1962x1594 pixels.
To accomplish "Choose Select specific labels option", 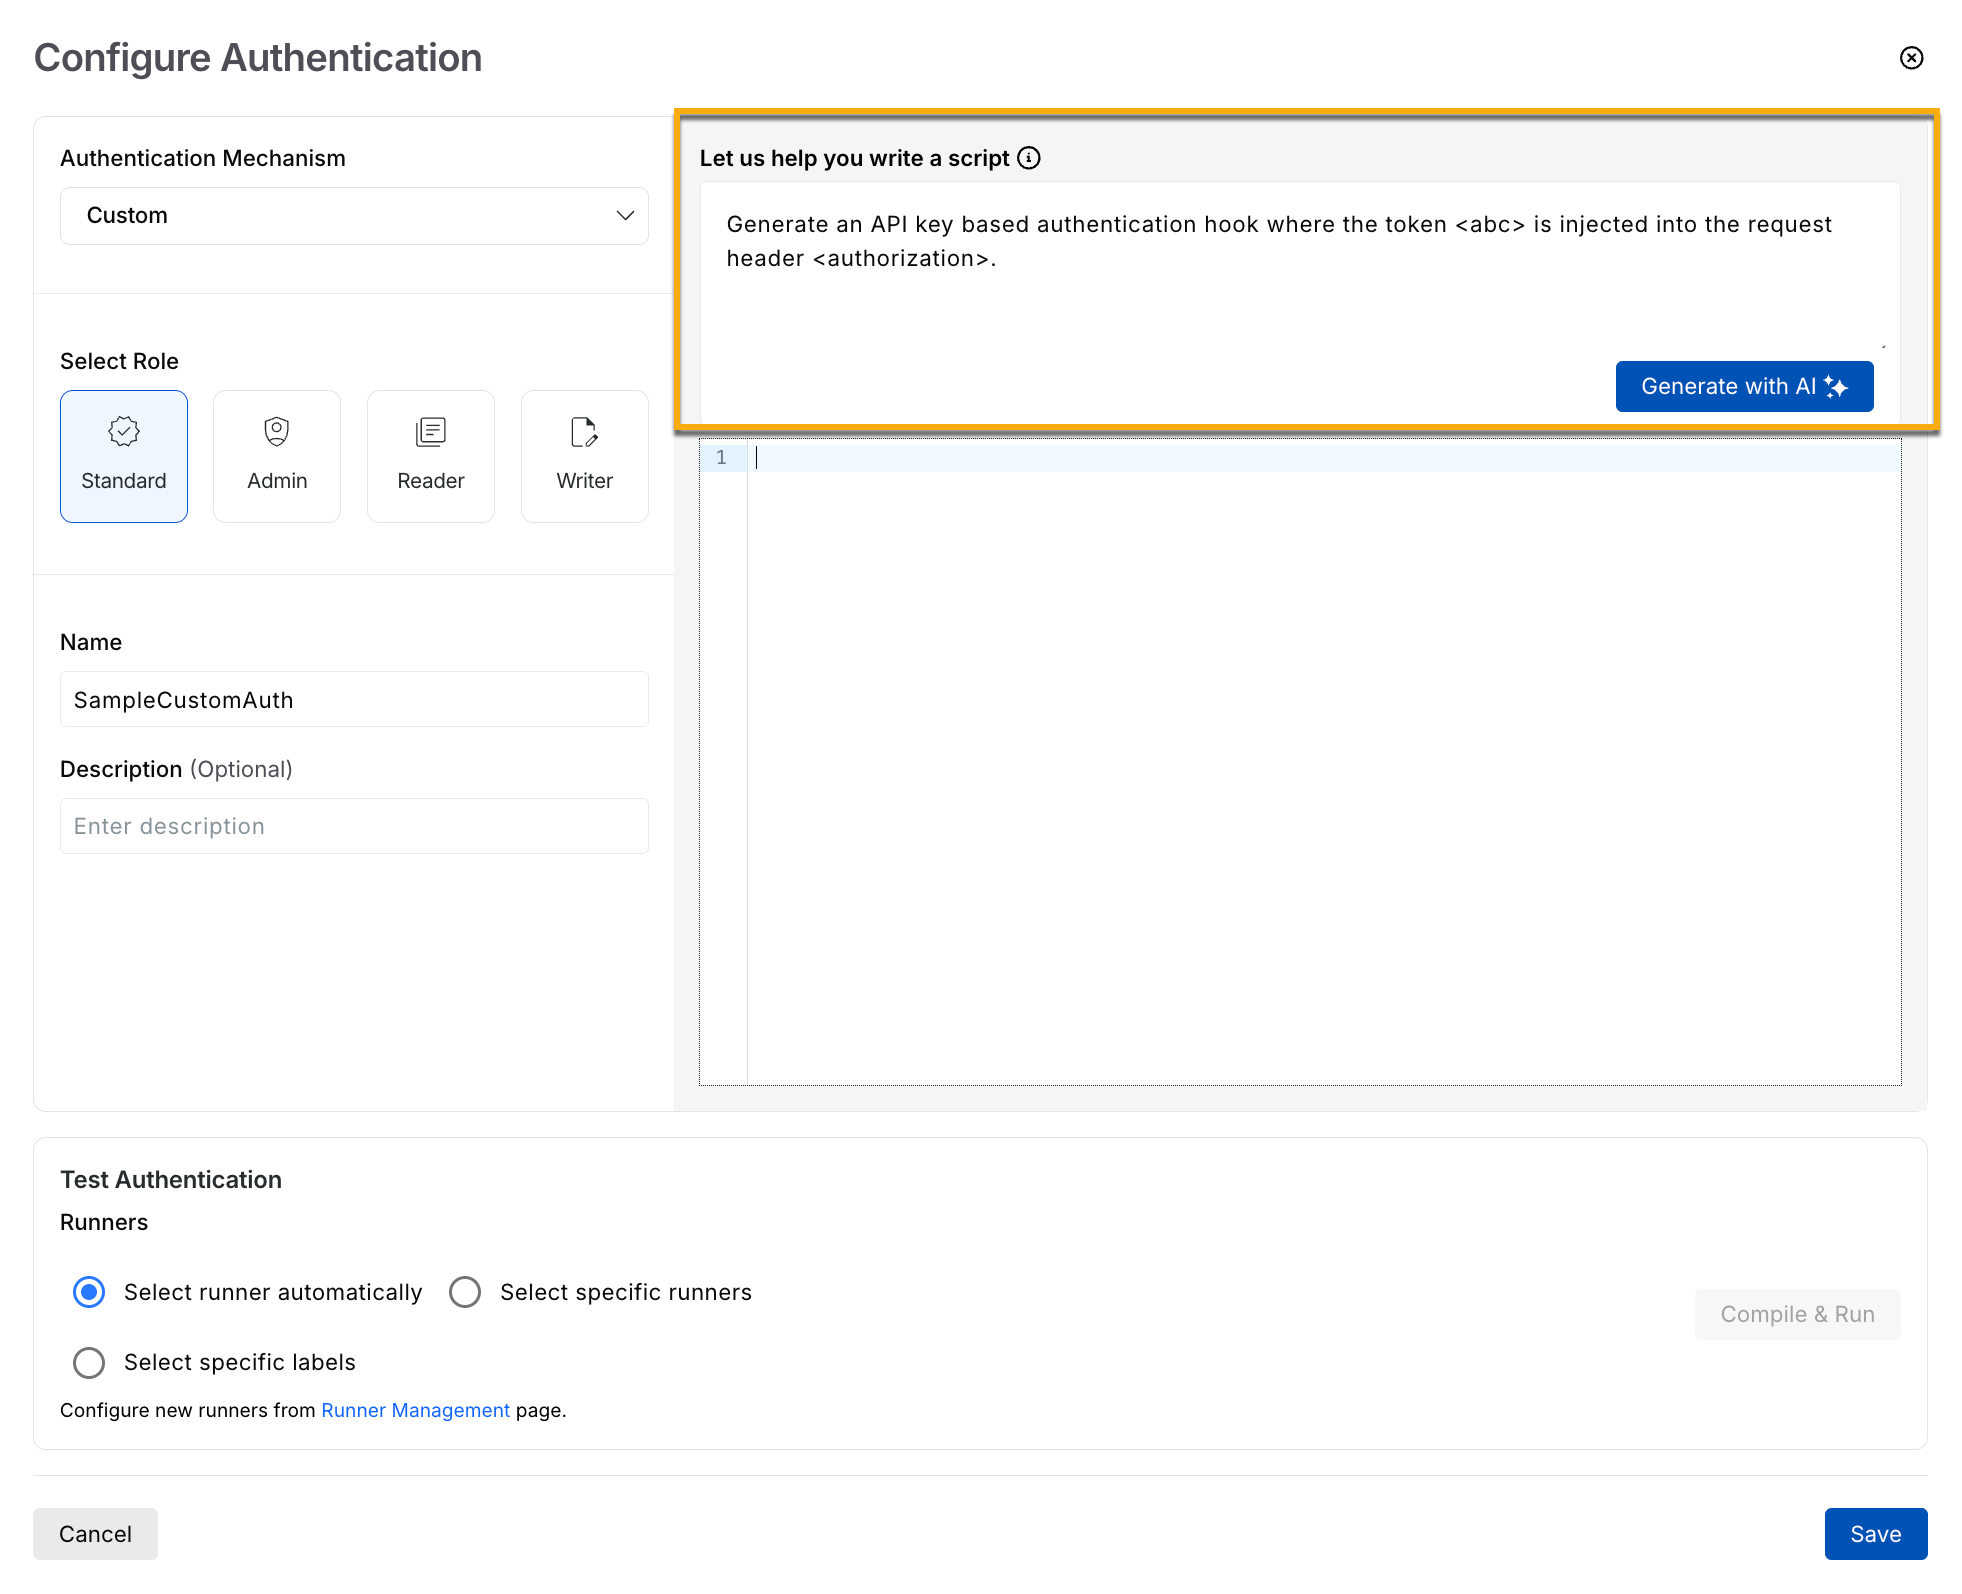I will pyautogui.click(x=89, y=1362).
